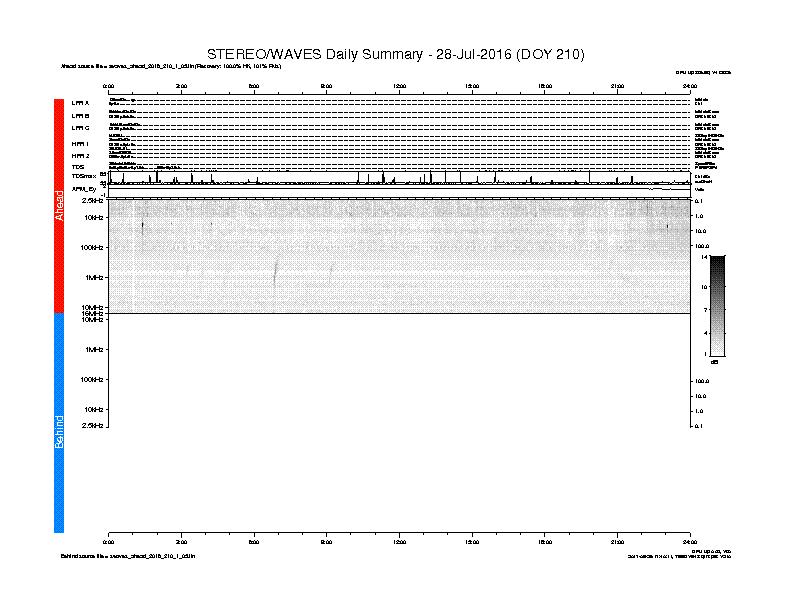Click the 4 value on dB color bar
The height and width of the screenshot is (612, 792).
pos(705,333)
